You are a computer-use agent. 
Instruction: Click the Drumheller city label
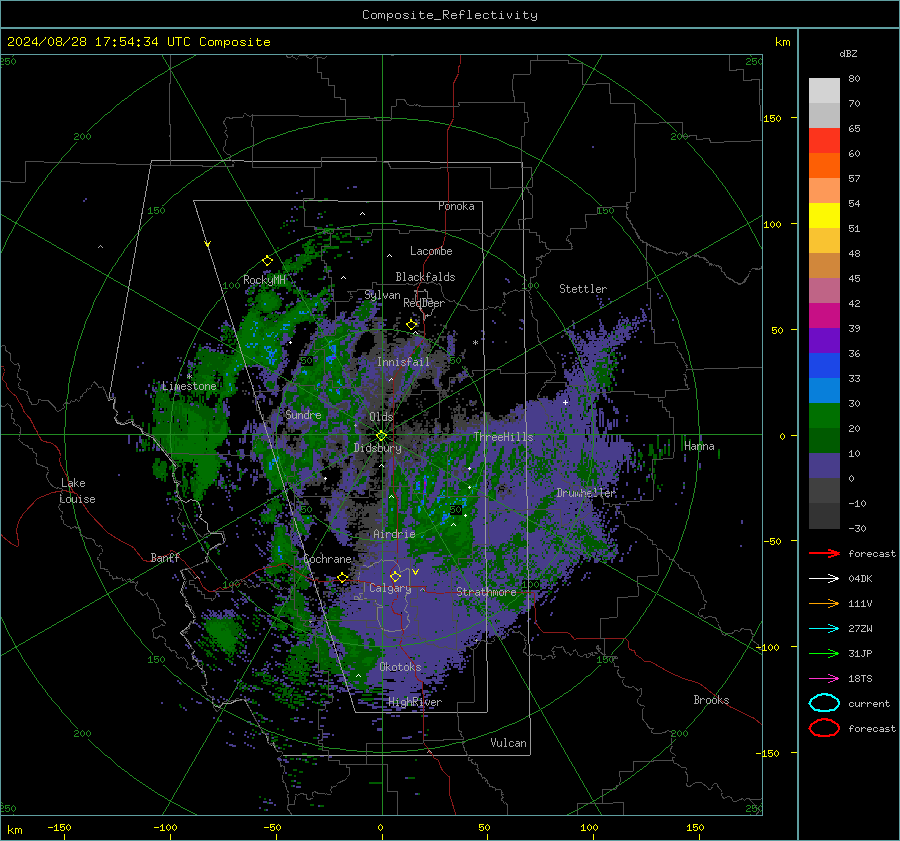pyautogui.click(x=586, y=493)
